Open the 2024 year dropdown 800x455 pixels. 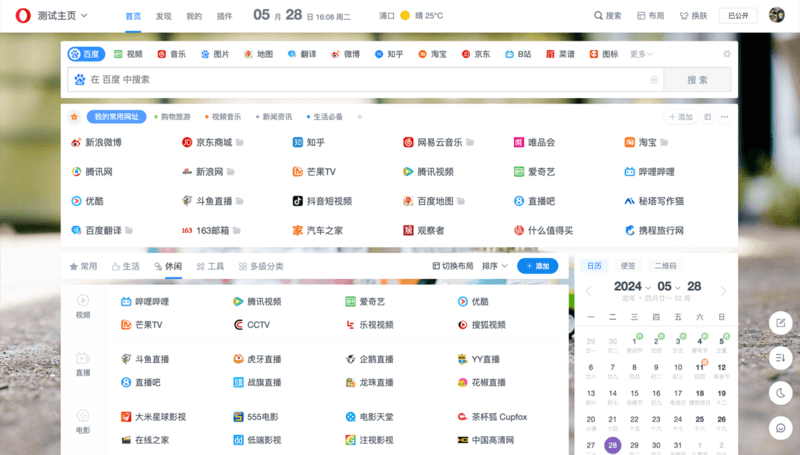click(x=632, y=286)
